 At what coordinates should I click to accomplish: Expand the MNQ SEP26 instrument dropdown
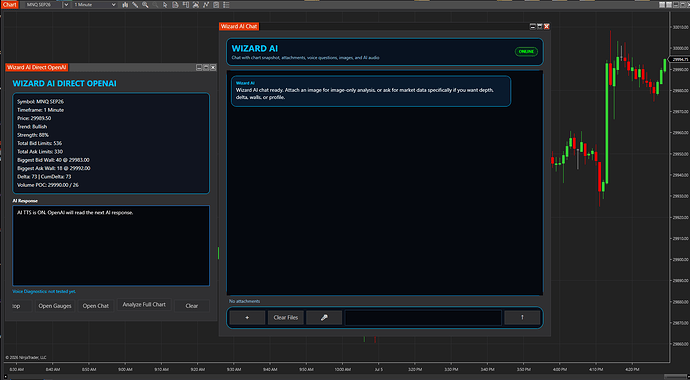(66, 5)
